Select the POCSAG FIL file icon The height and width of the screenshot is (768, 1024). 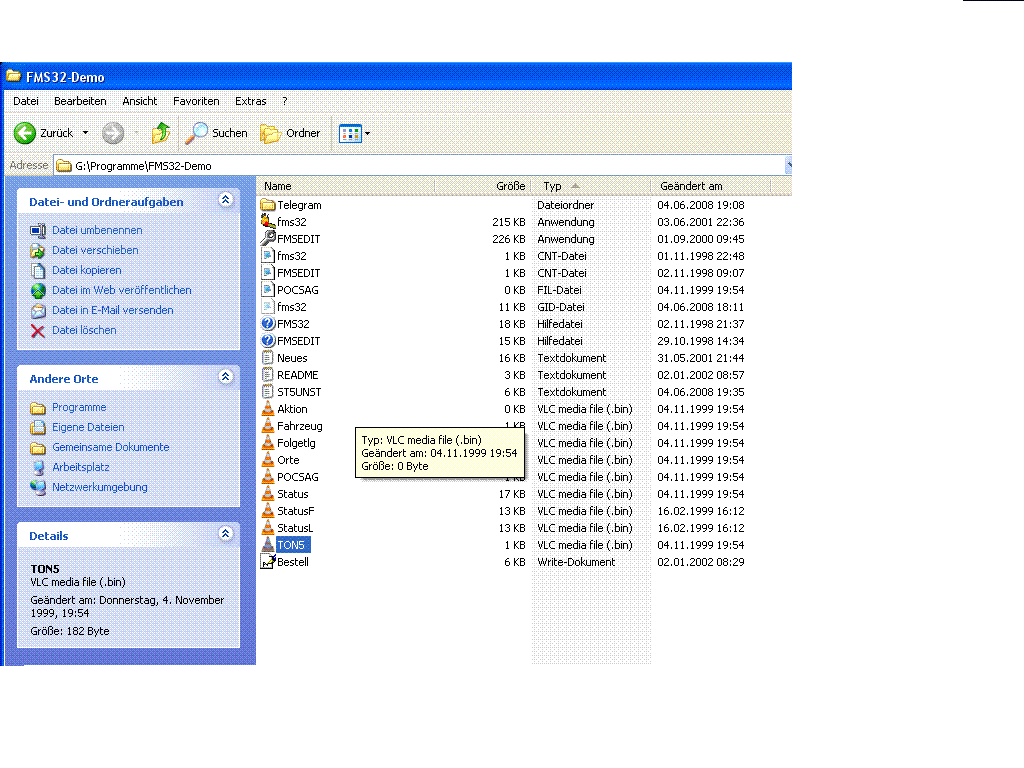[268, 290]
